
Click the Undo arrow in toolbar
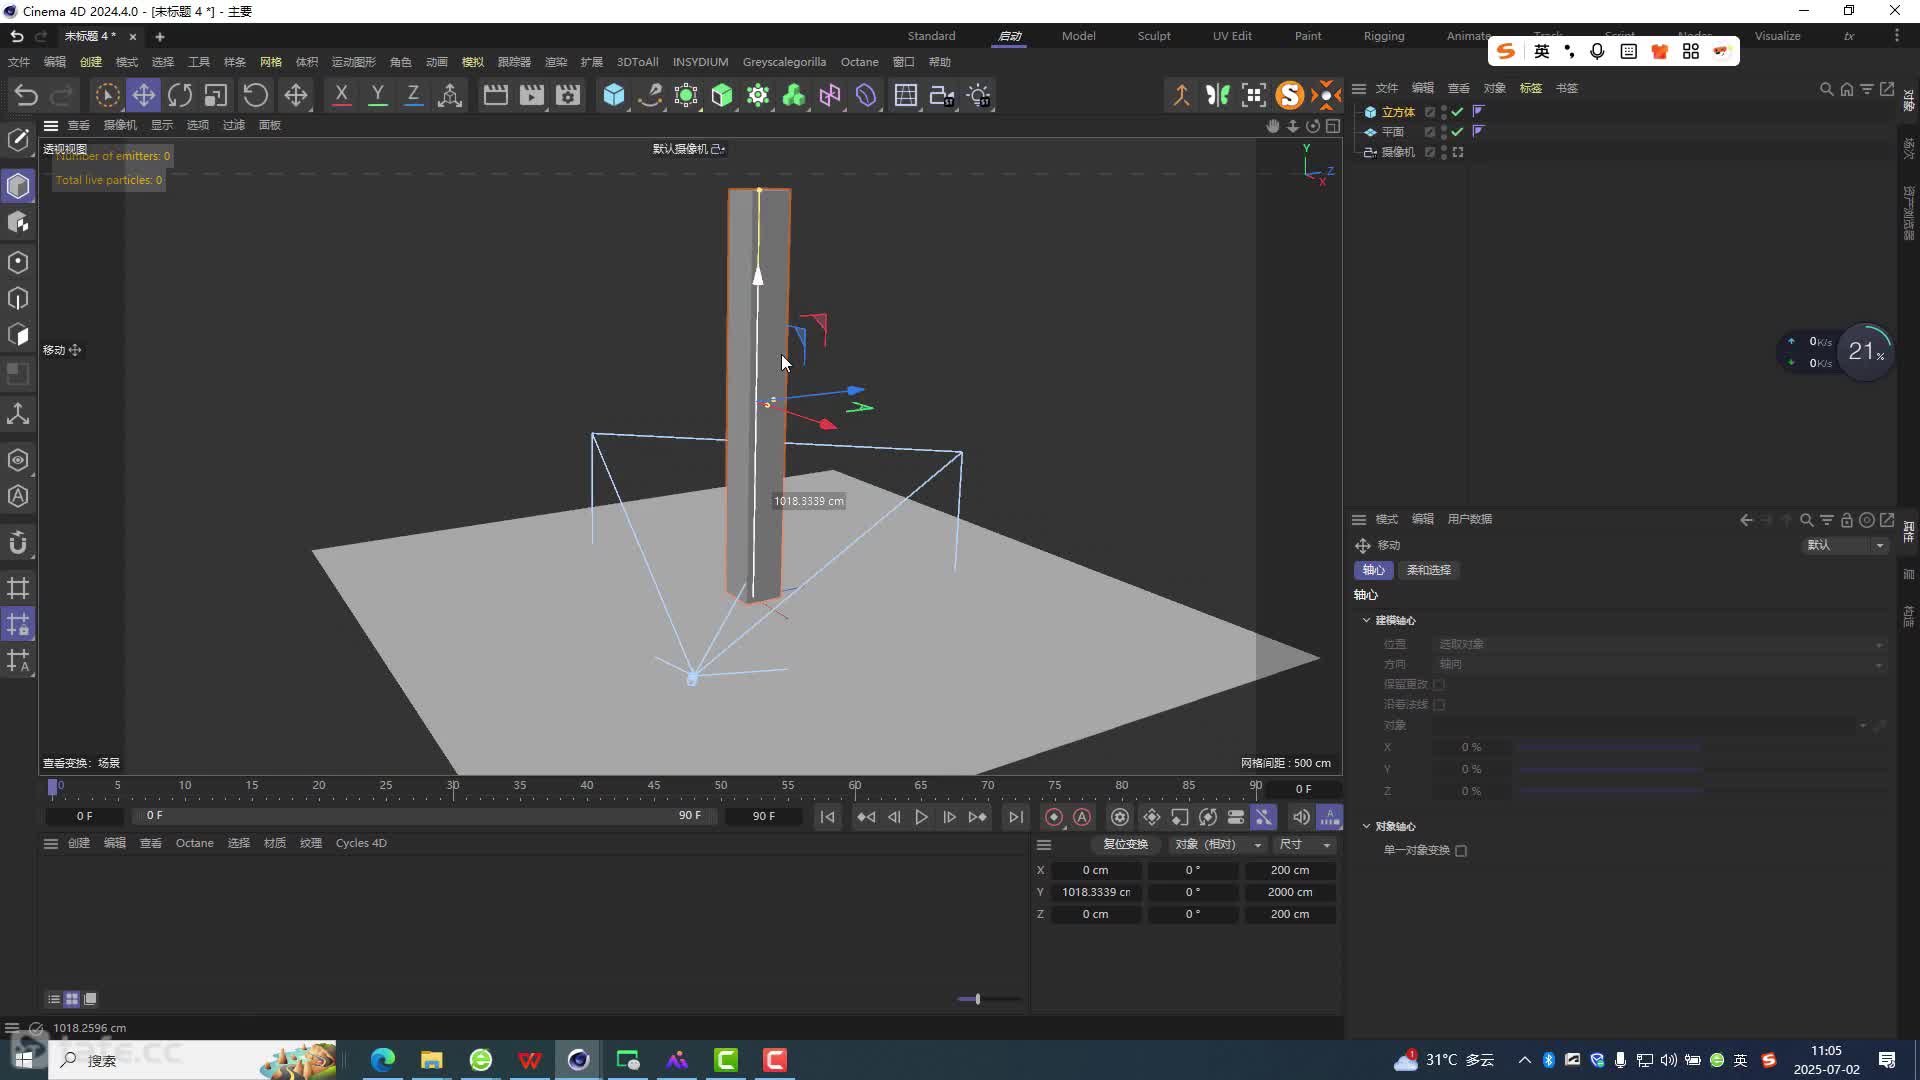tap(26, 95)
